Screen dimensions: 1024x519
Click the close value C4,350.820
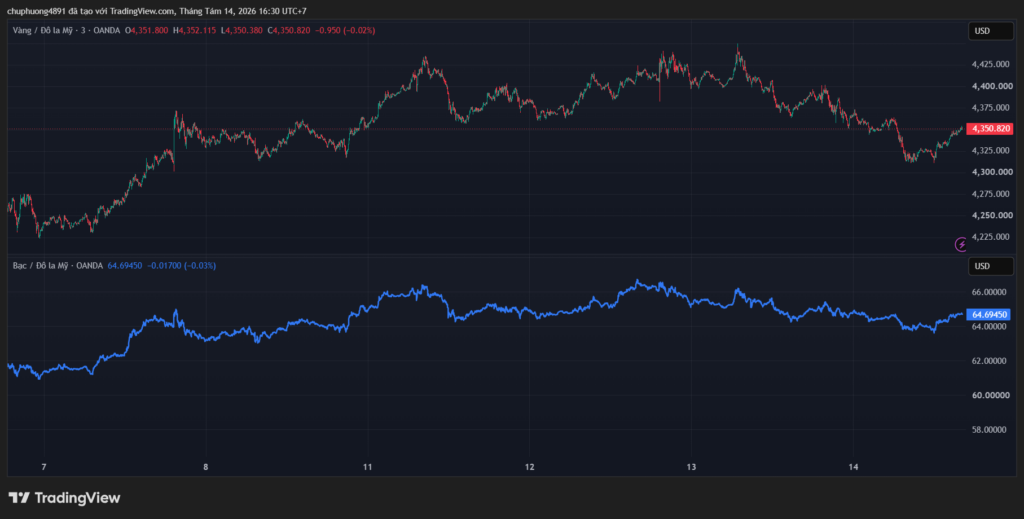[289, 30]
